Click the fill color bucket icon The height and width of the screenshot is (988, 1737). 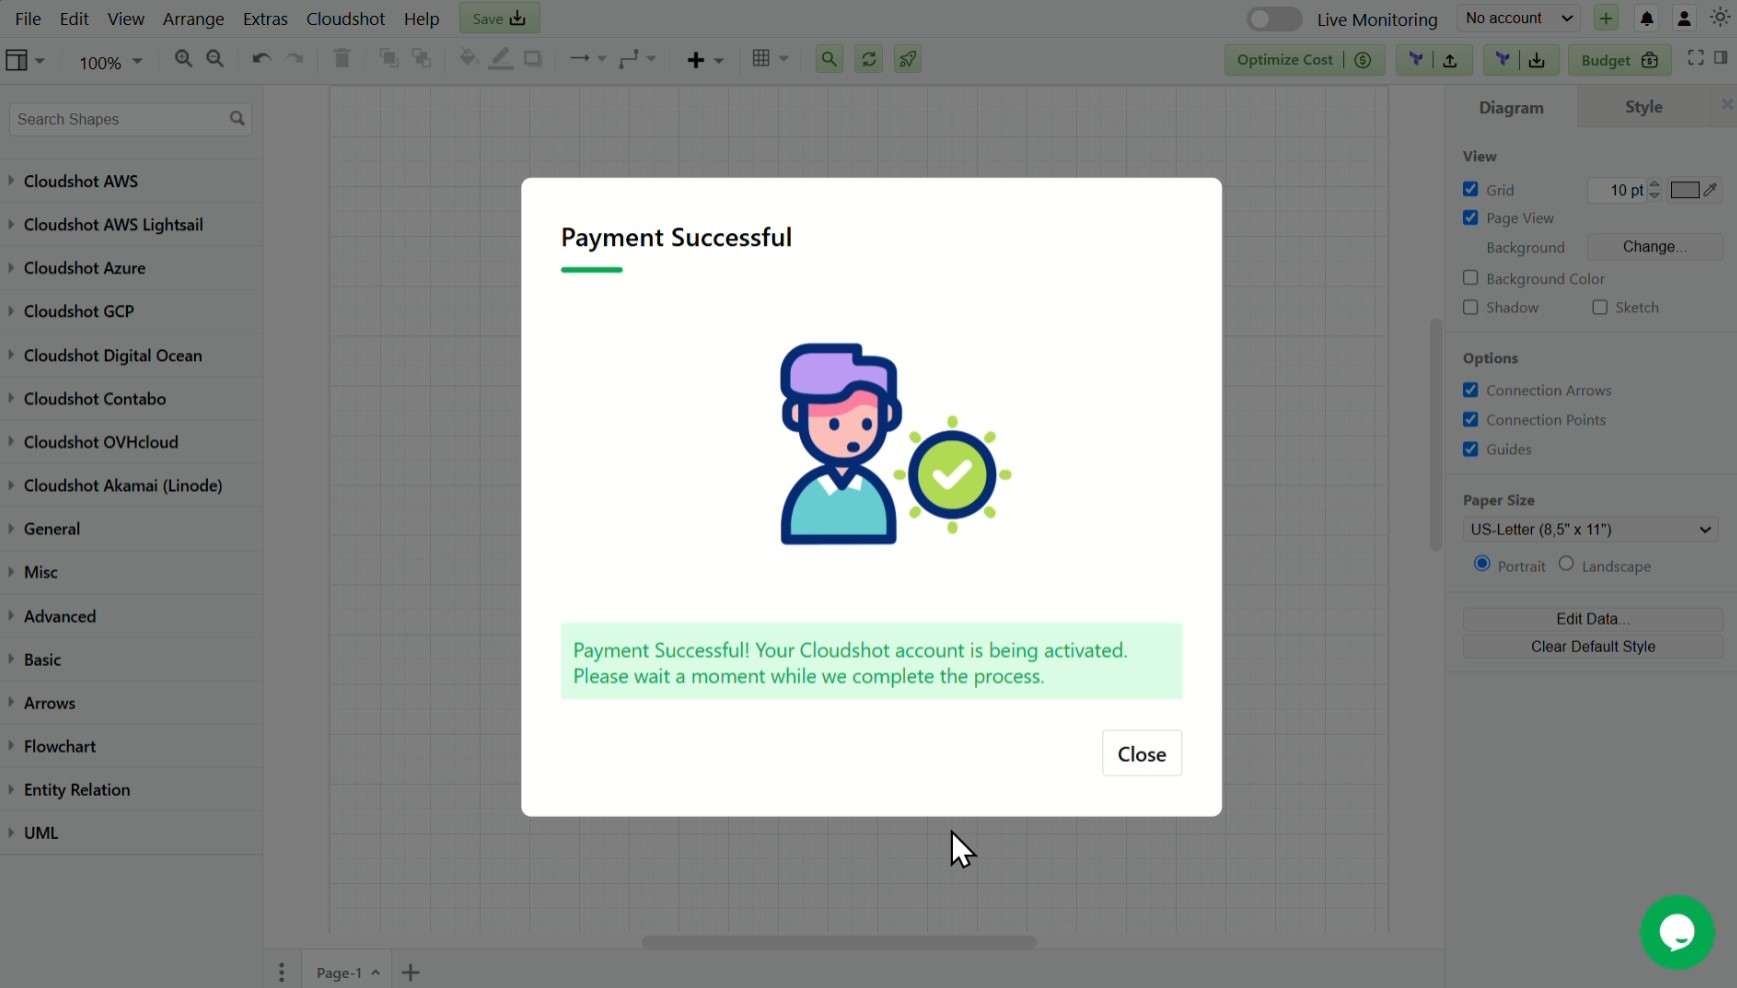tap(468, 59)
